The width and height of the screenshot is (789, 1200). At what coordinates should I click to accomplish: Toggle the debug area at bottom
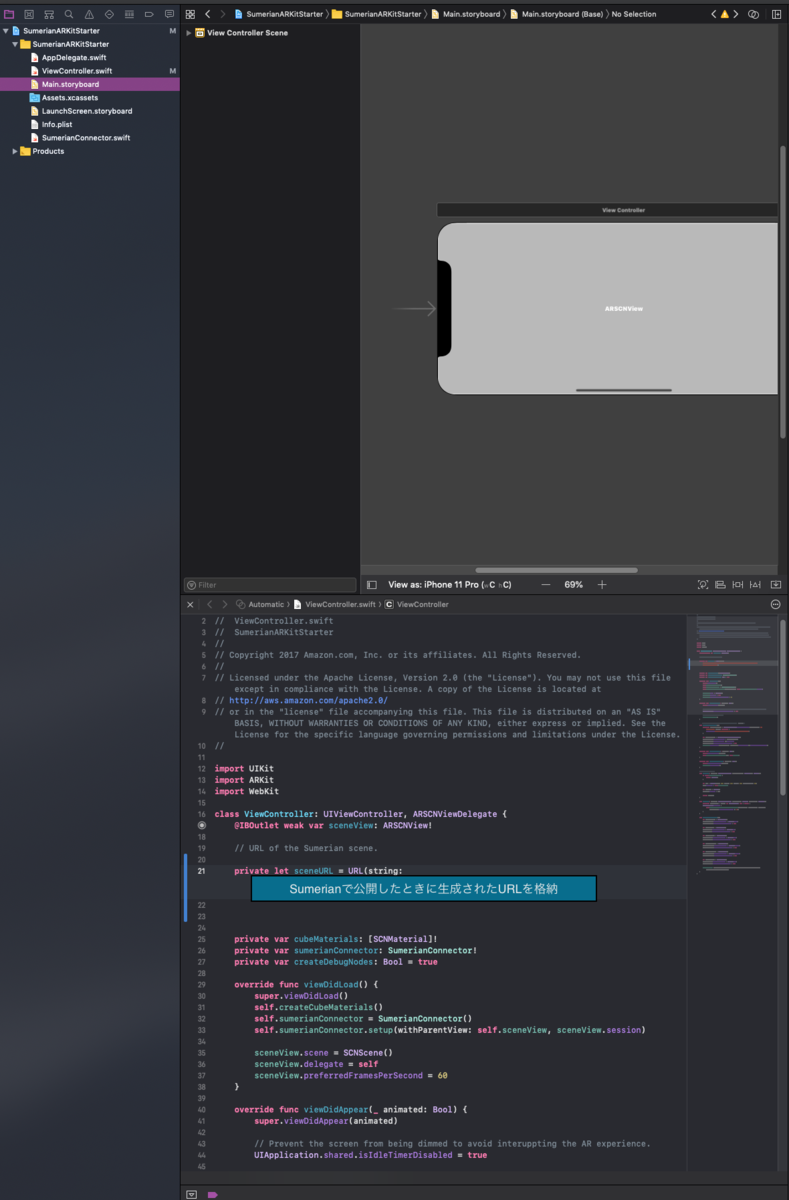coord(192,1194)
